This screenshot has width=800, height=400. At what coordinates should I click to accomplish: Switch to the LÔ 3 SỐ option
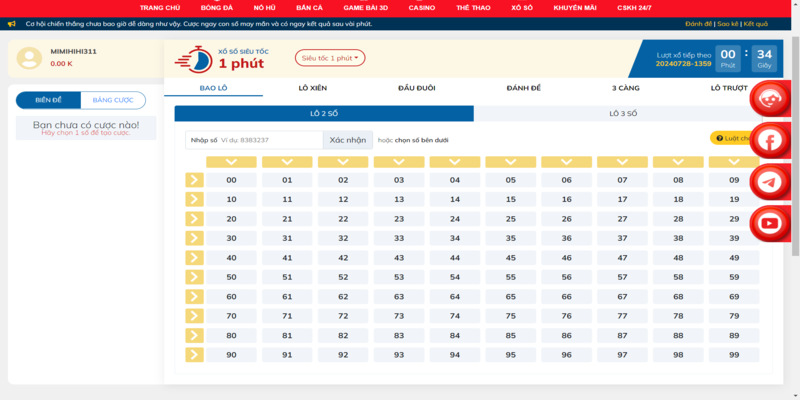623,114
